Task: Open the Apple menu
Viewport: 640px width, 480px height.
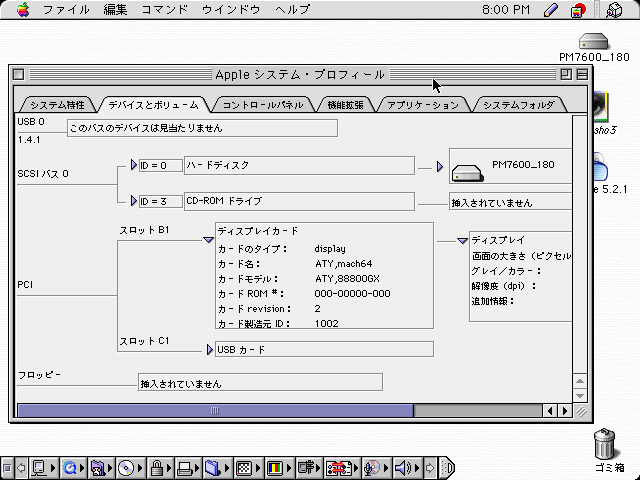Action: pyautogui.click(x=23, y=9)
